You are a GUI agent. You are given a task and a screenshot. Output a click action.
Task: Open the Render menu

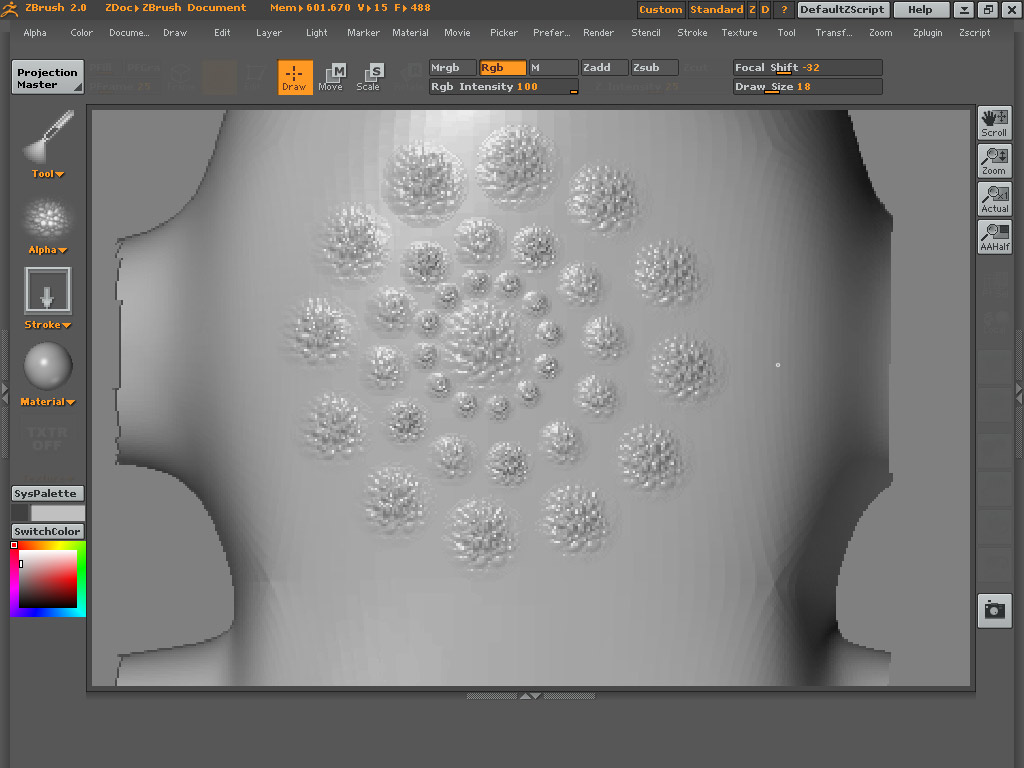coord(598,33)
